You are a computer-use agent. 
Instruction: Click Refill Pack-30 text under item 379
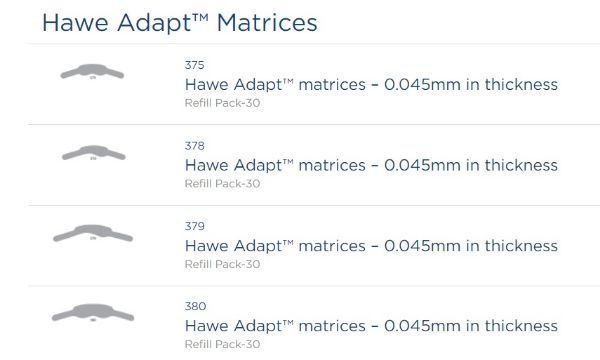(x=222, y=264)
